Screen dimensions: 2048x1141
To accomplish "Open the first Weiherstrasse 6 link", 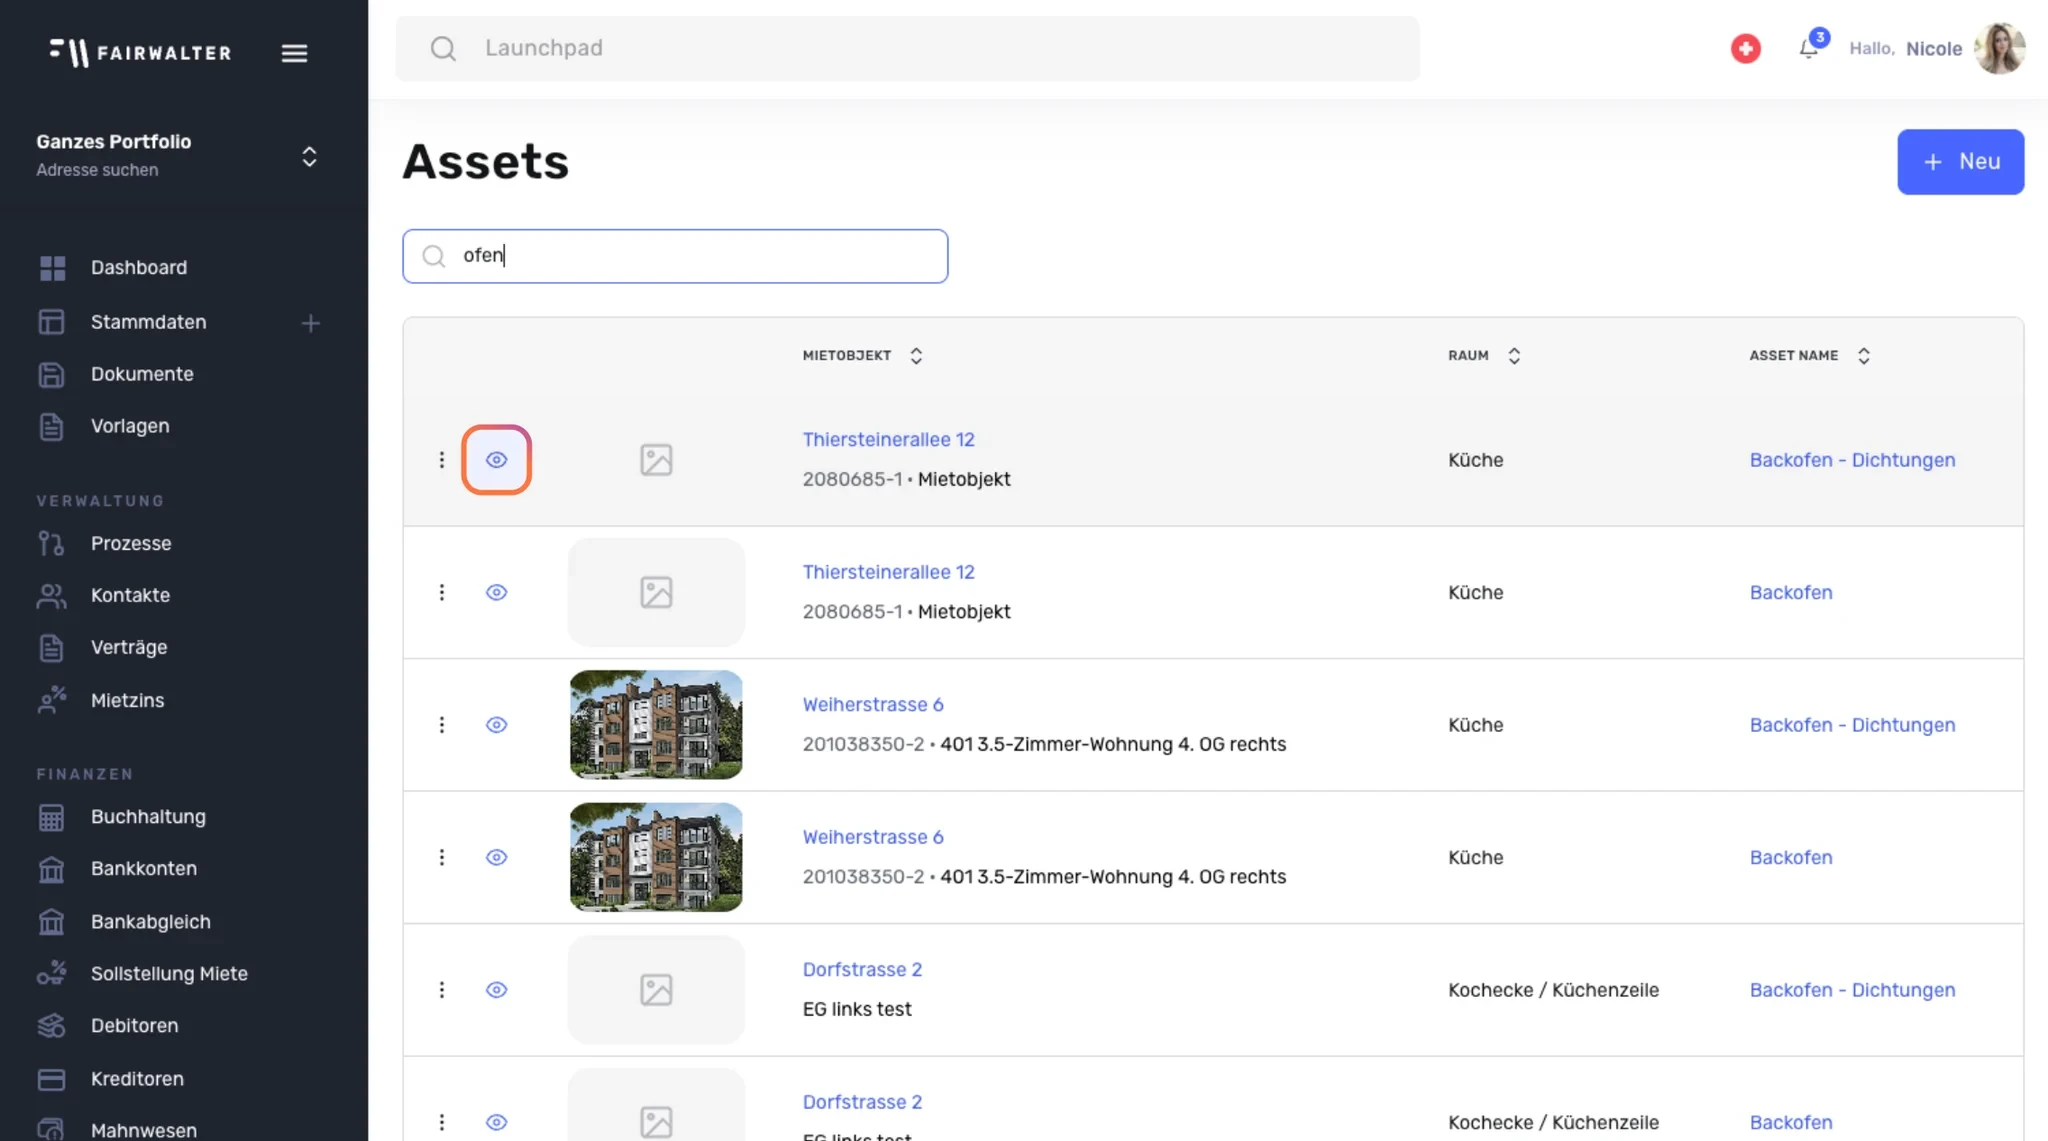I will 873,705.
